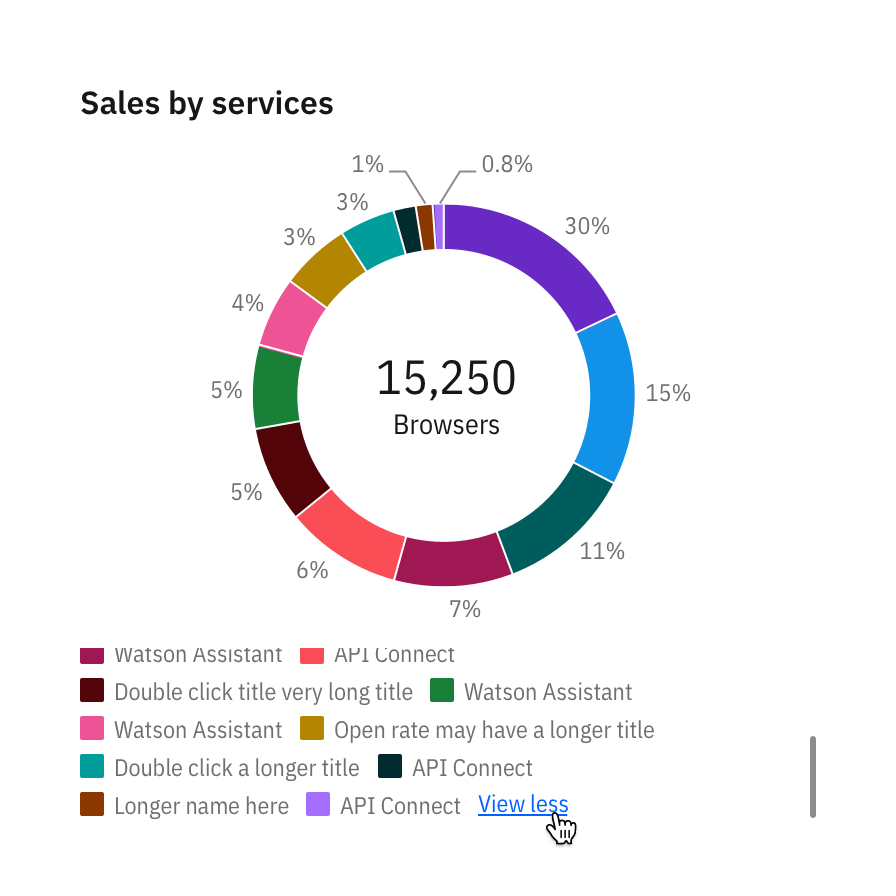Click the pink Watson Assistant legend swatch
The width and height of the screenshot is (896, 896).
click(x=92, y=729)
